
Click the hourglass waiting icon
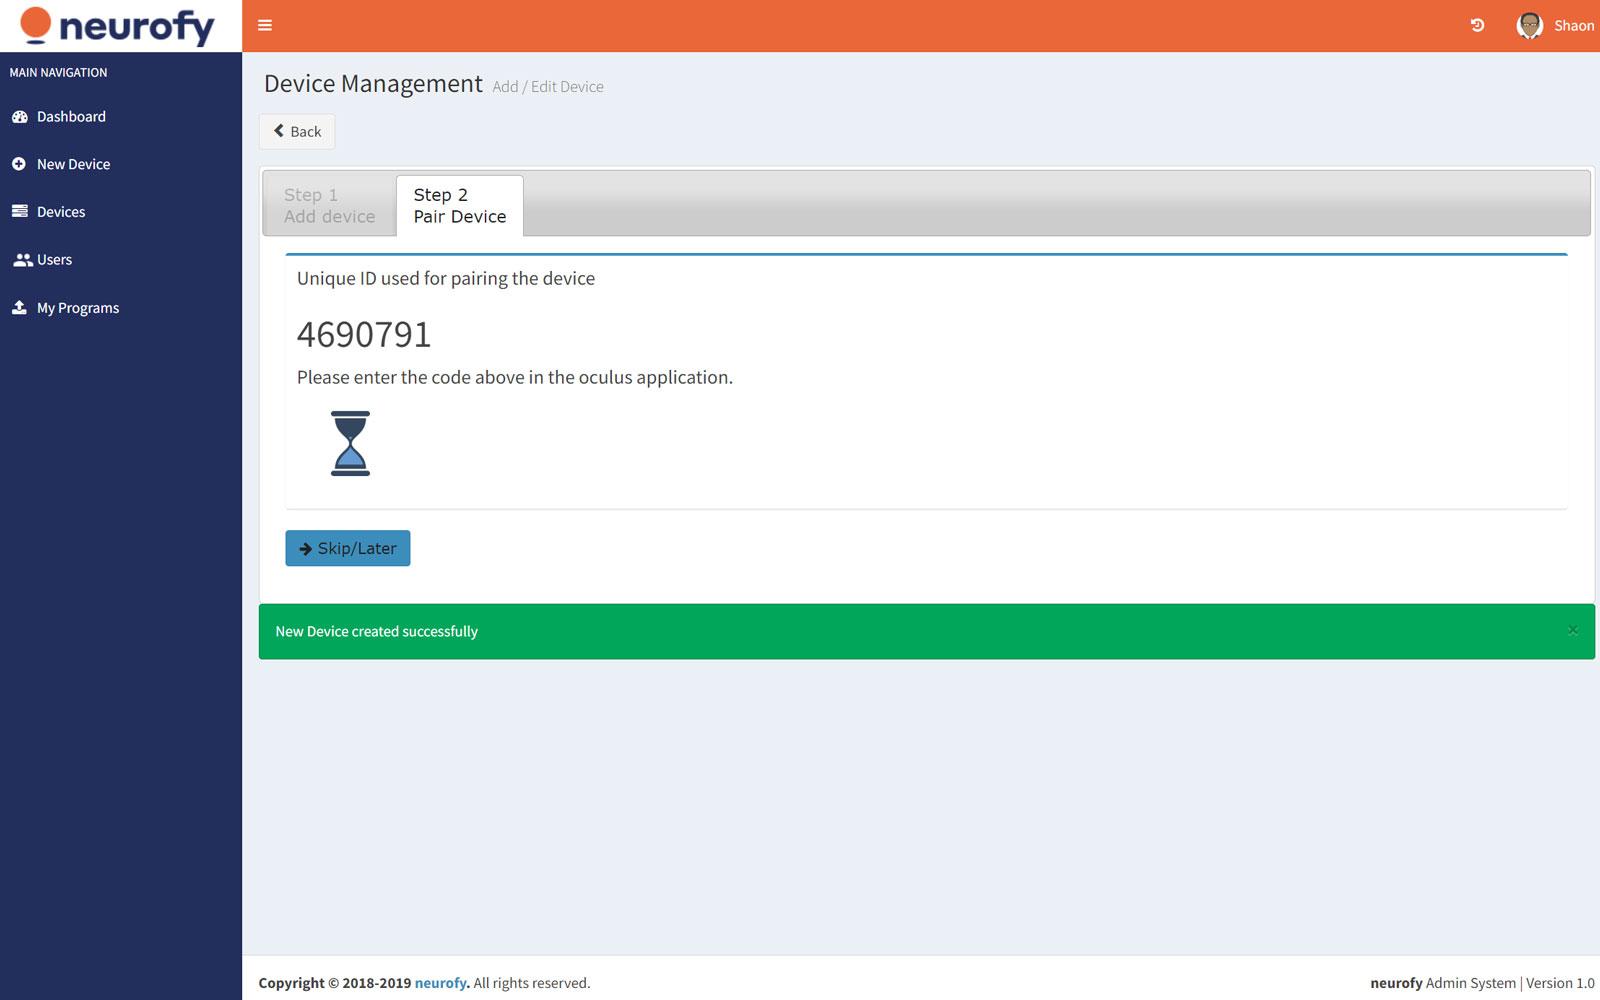pyautogui.click(x=350, y=443)
